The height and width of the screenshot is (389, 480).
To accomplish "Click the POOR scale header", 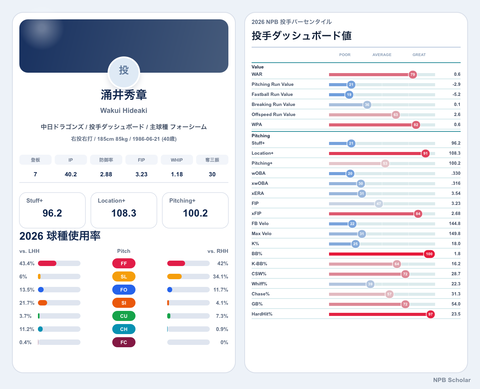I will (x=345, y=55).
